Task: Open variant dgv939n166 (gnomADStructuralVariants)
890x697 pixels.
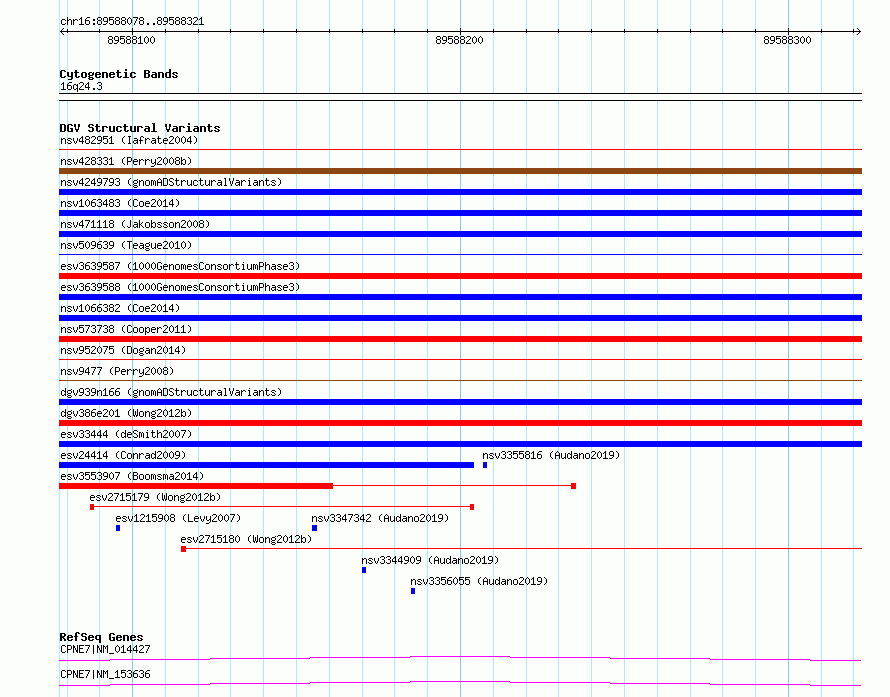Action: [x=171, y=392]
